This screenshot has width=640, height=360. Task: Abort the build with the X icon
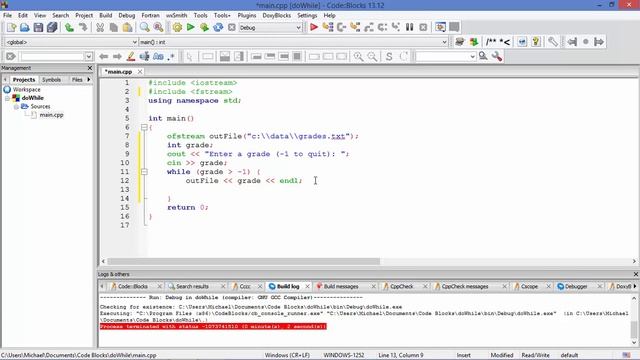point(231,27)
